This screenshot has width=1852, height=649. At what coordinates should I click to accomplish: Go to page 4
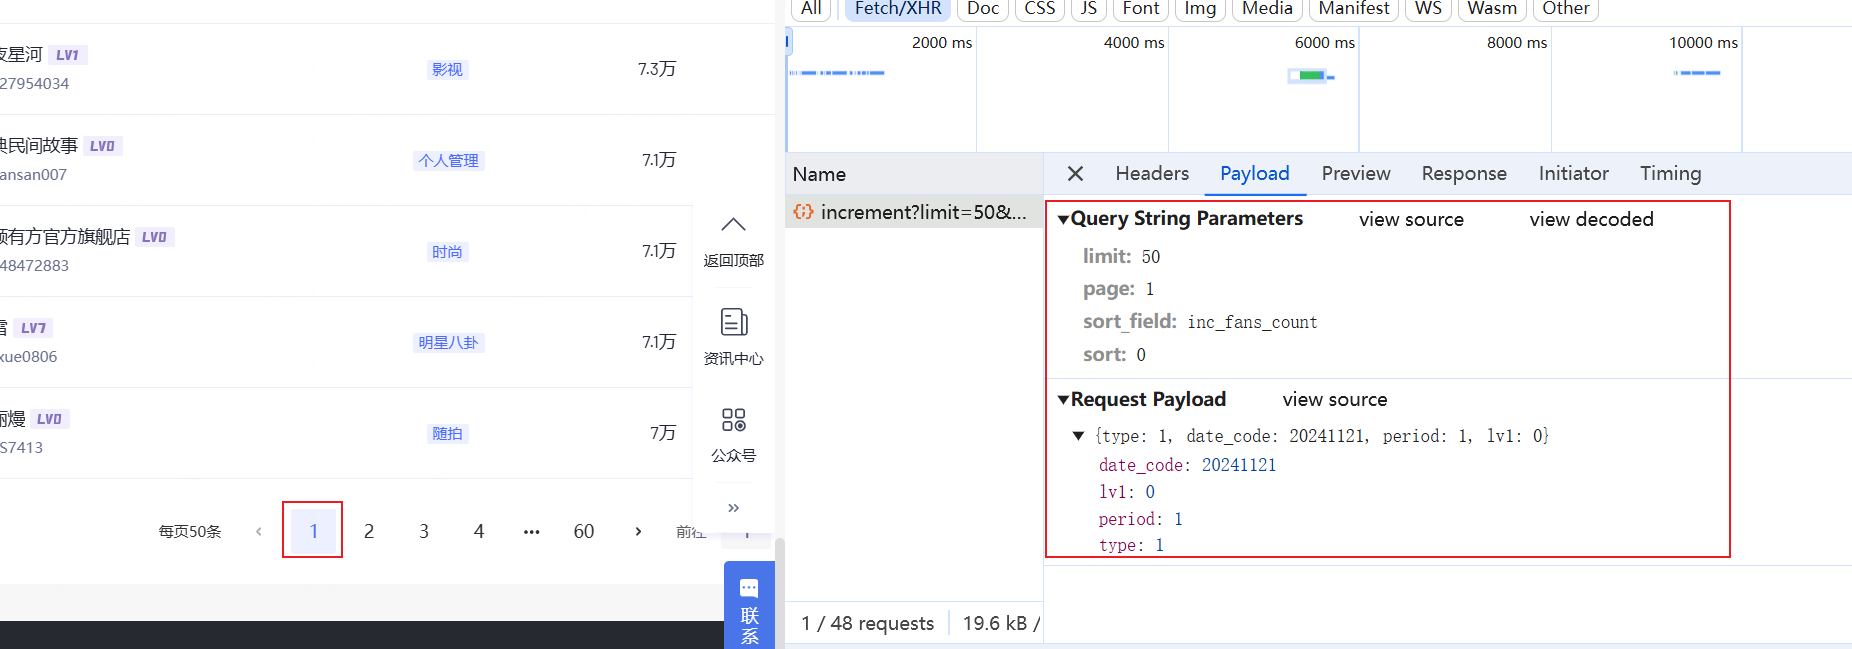pyautogui.click(x=479, y=531)
